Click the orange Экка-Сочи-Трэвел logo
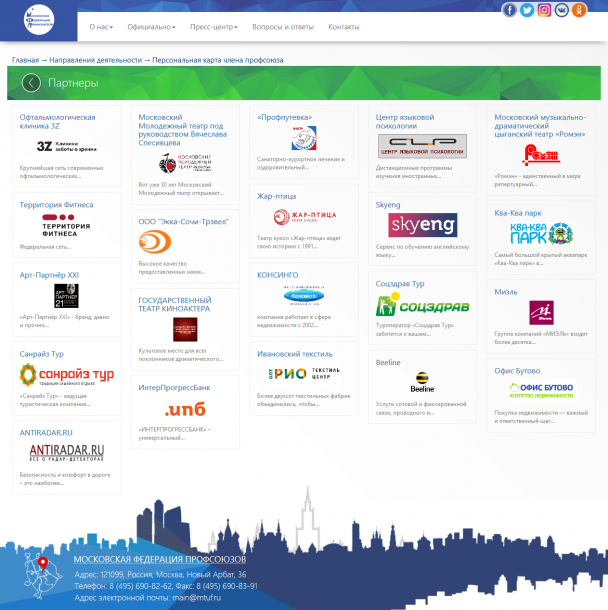 tap(155, 242)
